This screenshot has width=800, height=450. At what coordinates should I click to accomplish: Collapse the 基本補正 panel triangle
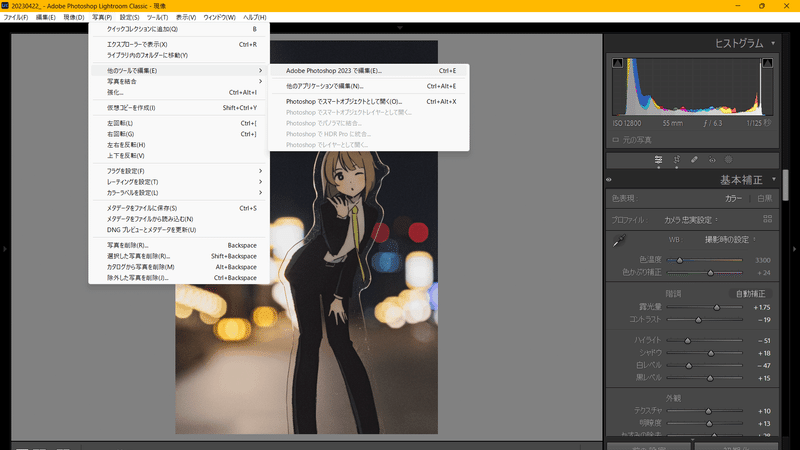point(773,180)
